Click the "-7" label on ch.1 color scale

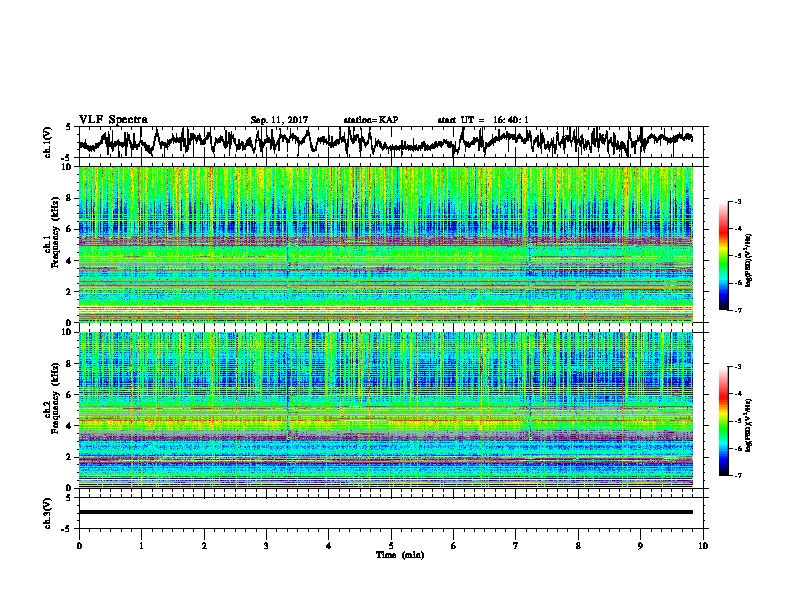click(737, 310)
